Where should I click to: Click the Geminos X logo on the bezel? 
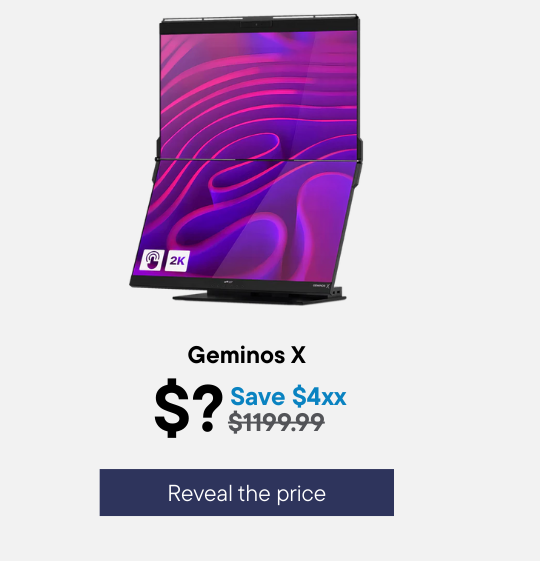[x=321, y=286]
